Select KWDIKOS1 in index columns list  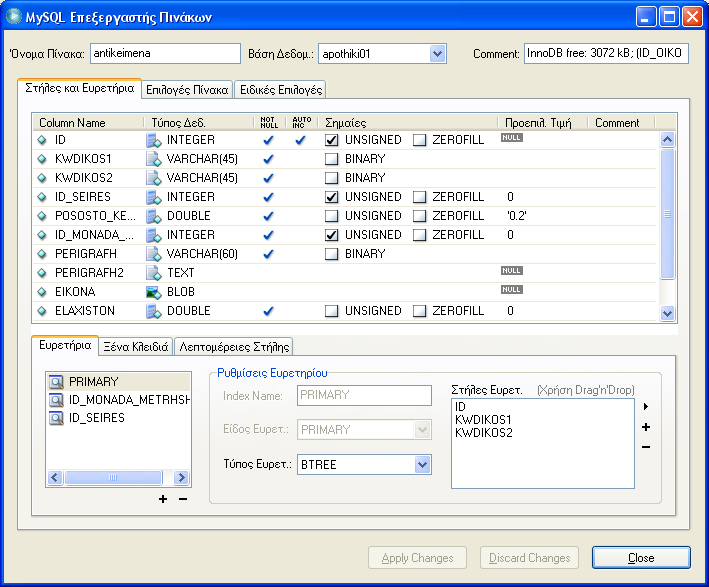(x=483, y=420)
